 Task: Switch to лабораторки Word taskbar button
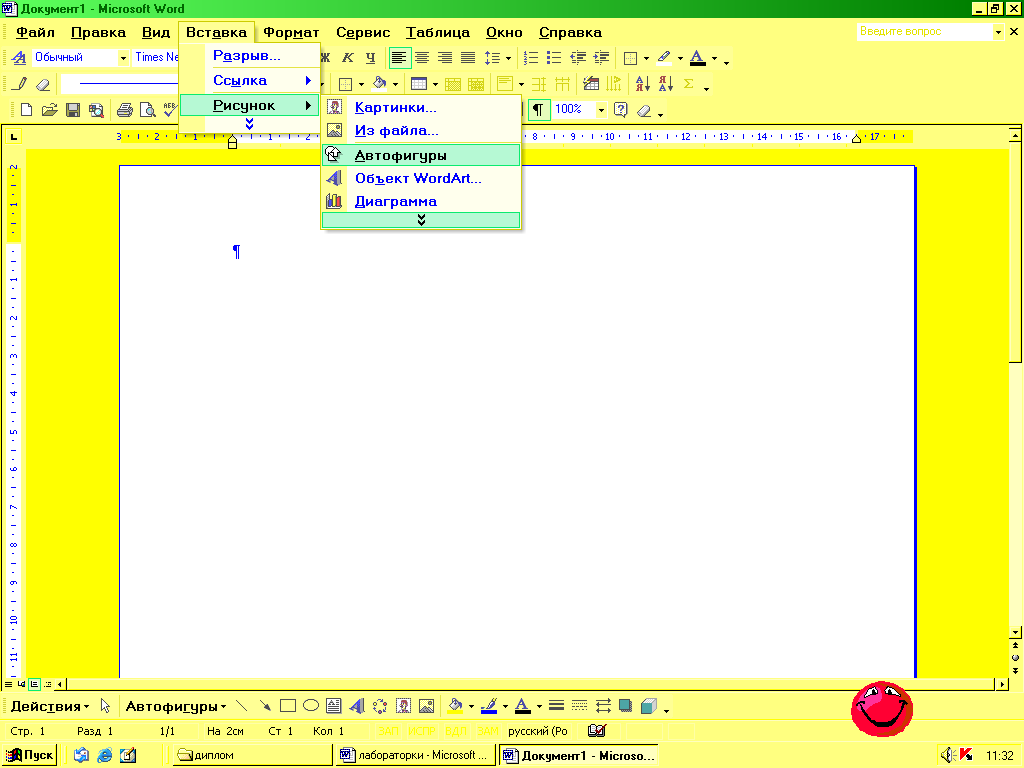[415, 756]
